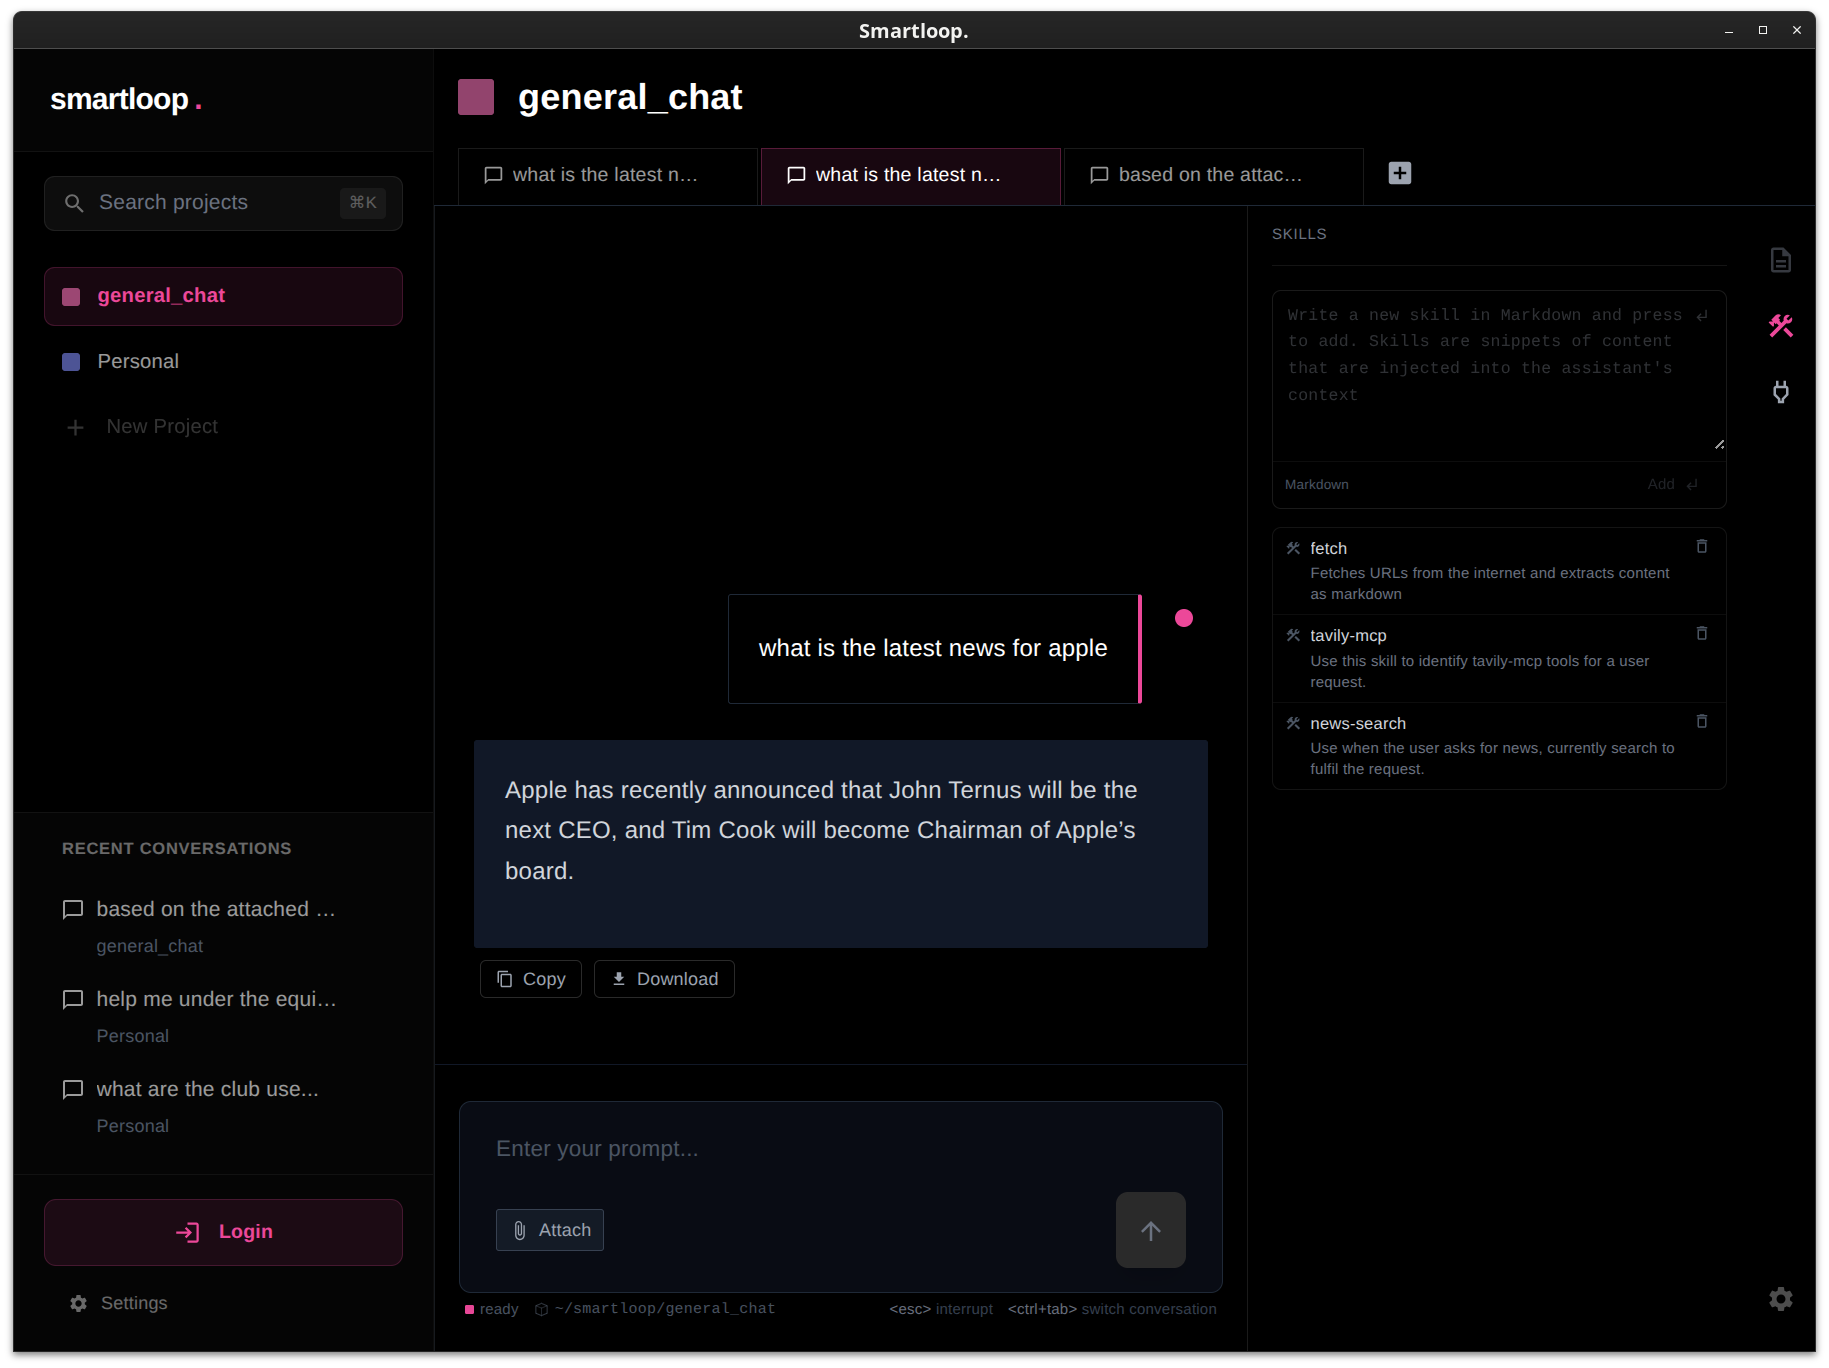Download the assistant response
1829x1368 pixels.
coord(664,979)
